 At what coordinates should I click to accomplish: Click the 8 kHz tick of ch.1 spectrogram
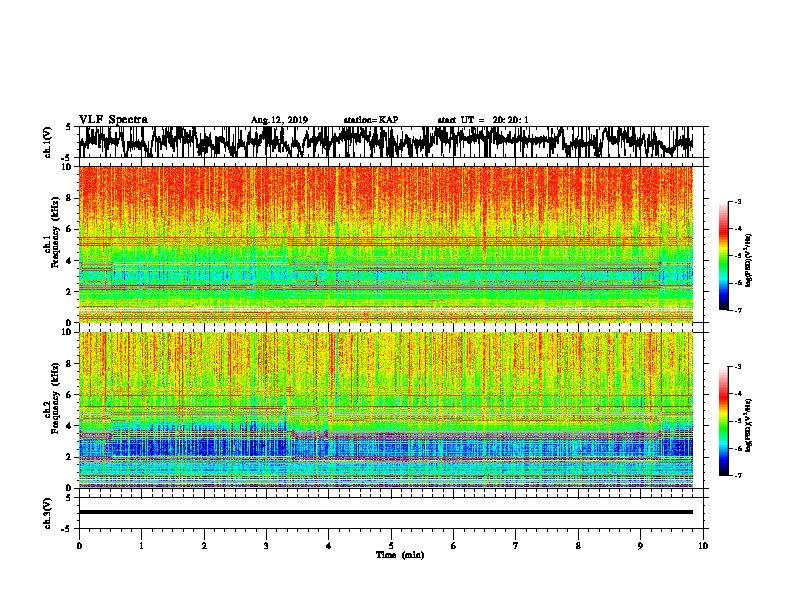[70, 198]
